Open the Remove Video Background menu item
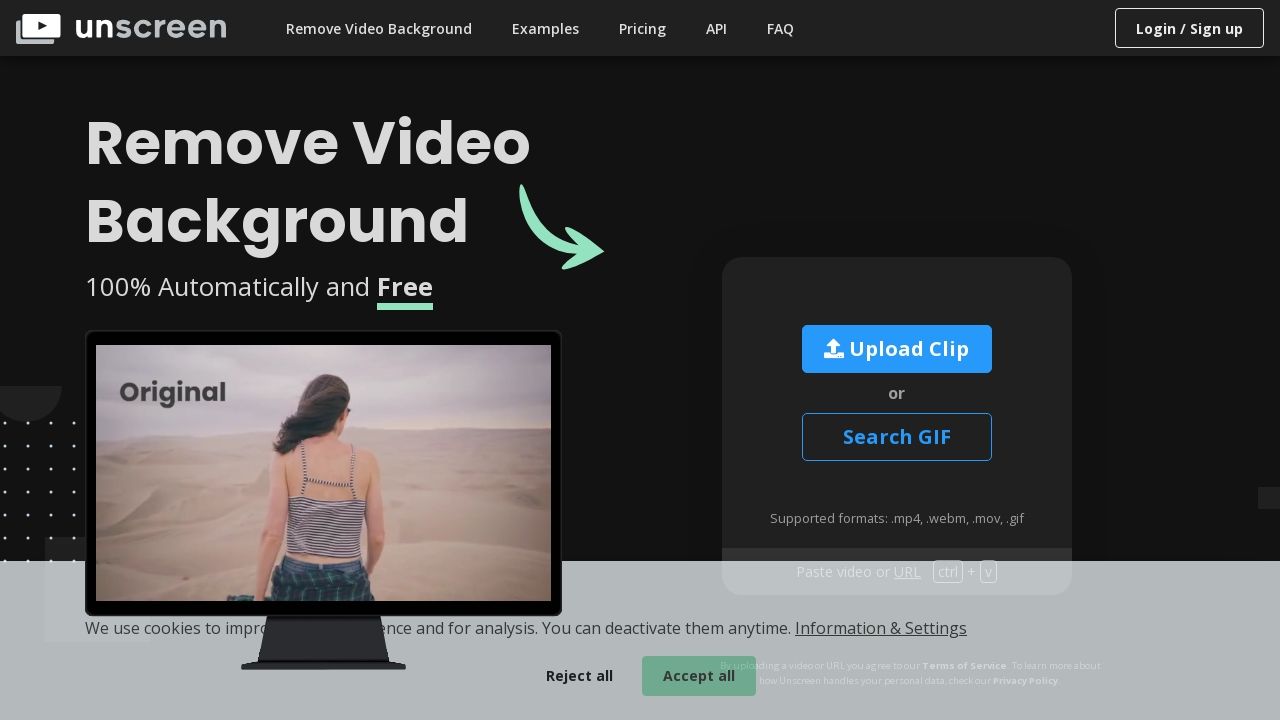Viewport: 1280px width, 720px height. (x=379, y=29)
